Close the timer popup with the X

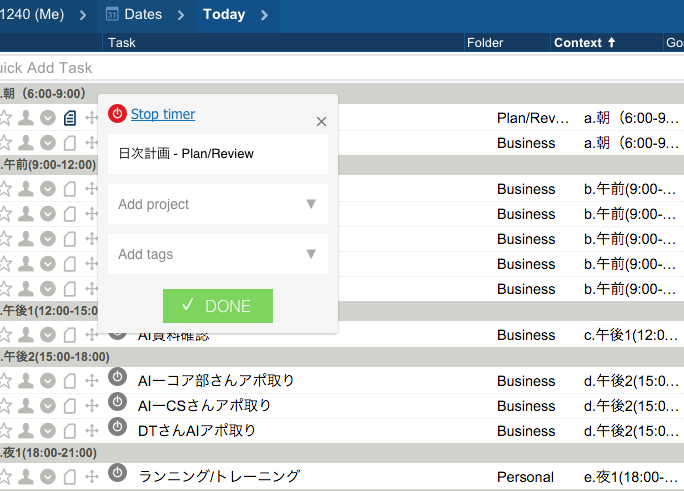pyautogui.click(x=321, y=121)
